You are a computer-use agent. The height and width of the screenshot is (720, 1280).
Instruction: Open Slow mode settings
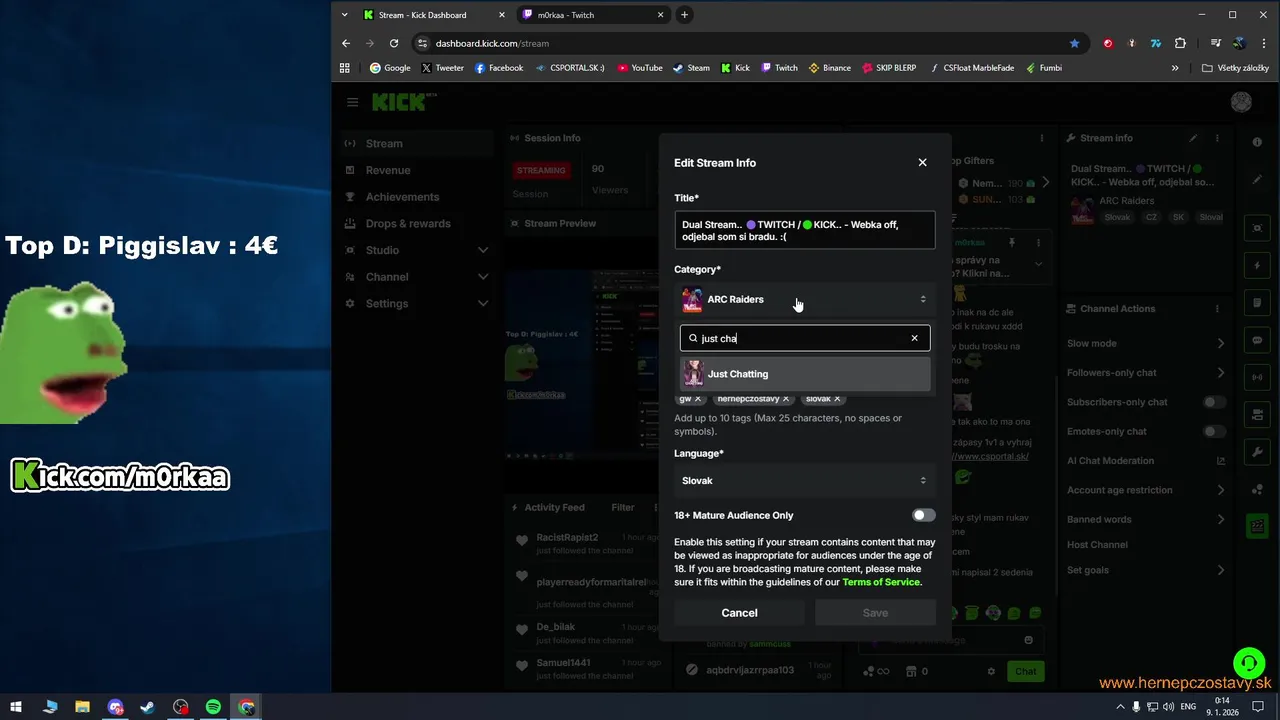point(1146,343)
